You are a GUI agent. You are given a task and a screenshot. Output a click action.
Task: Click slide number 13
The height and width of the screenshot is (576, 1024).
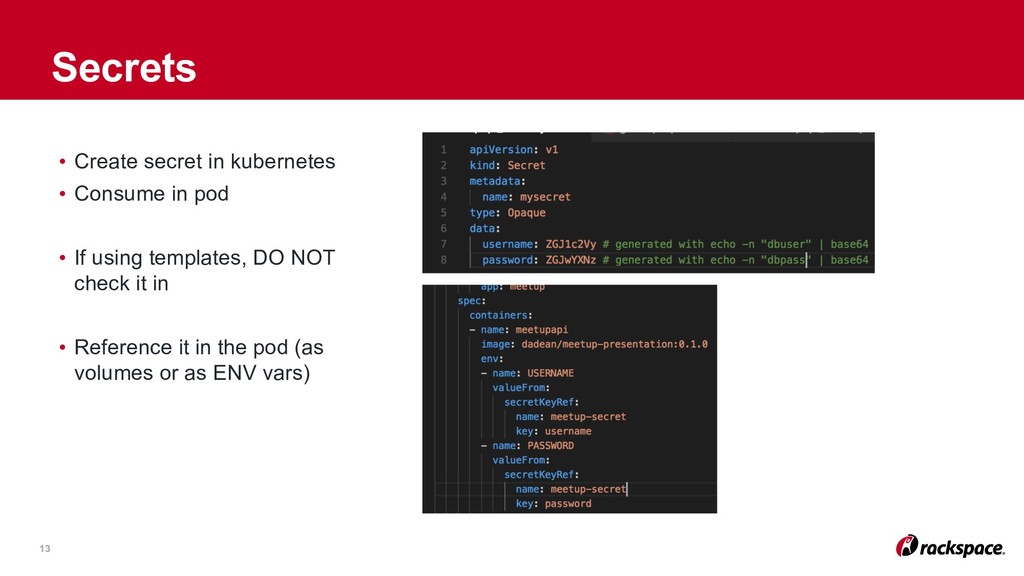44,549
